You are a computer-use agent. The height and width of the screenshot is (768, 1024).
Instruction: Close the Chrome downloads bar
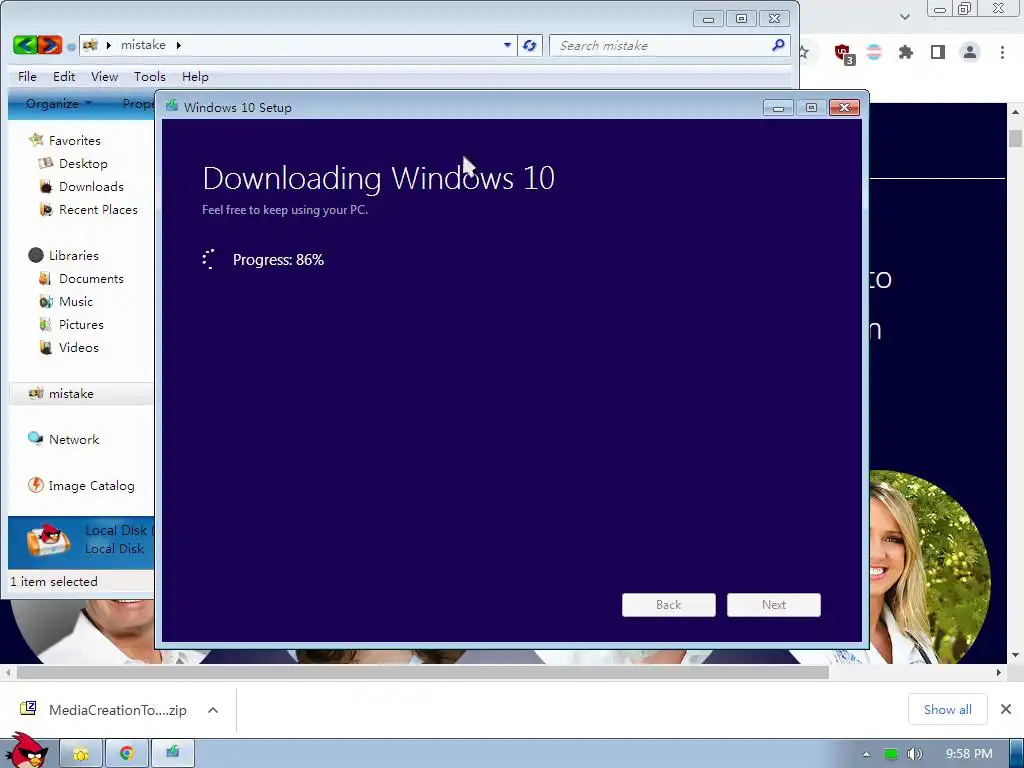coord(1006,709)
